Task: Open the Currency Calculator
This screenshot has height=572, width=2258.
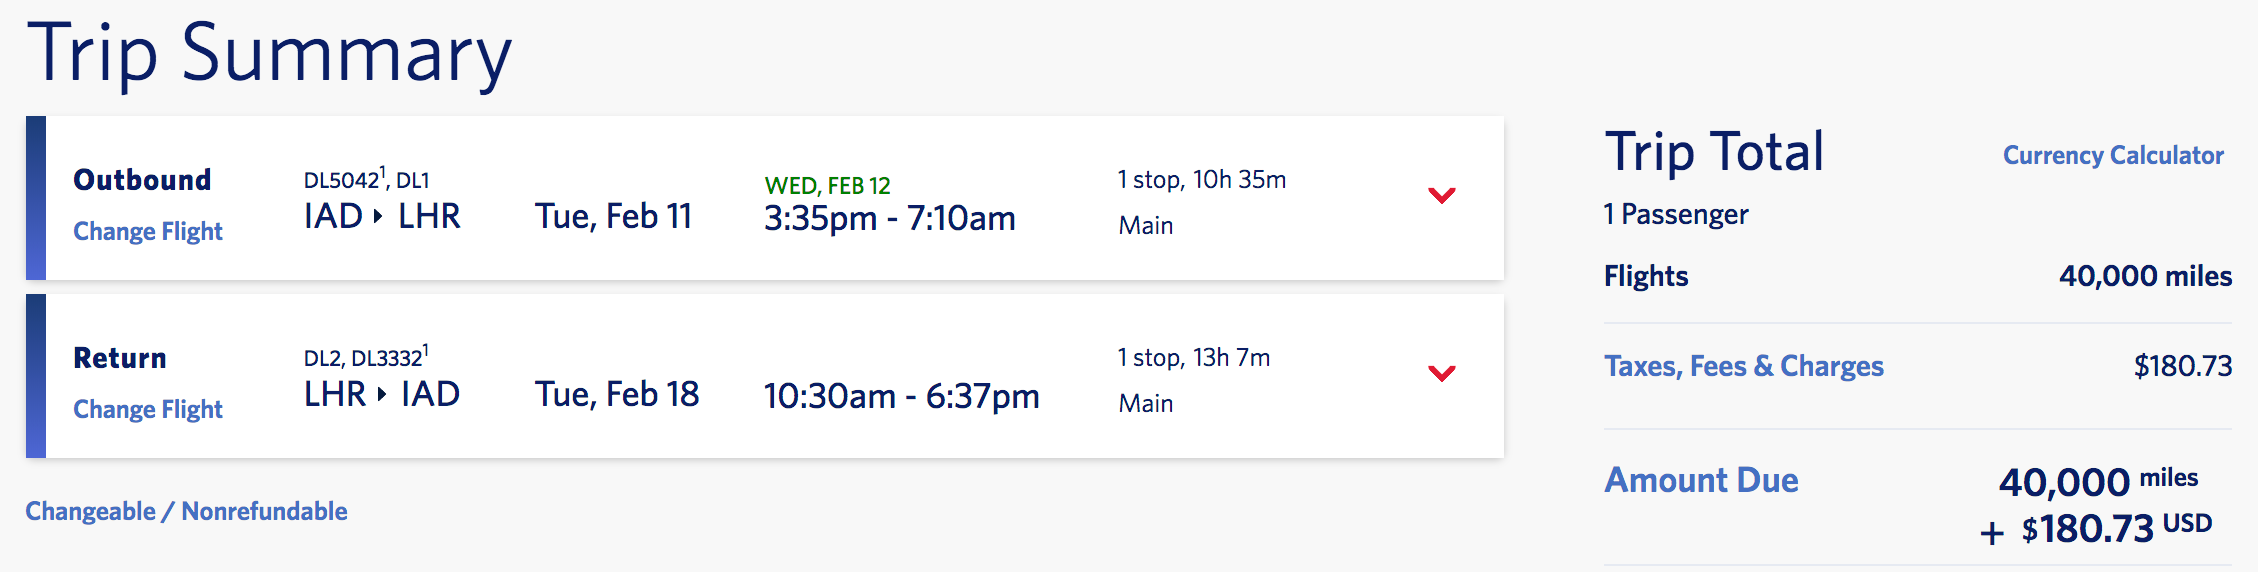Action: tap(2112, 155)
